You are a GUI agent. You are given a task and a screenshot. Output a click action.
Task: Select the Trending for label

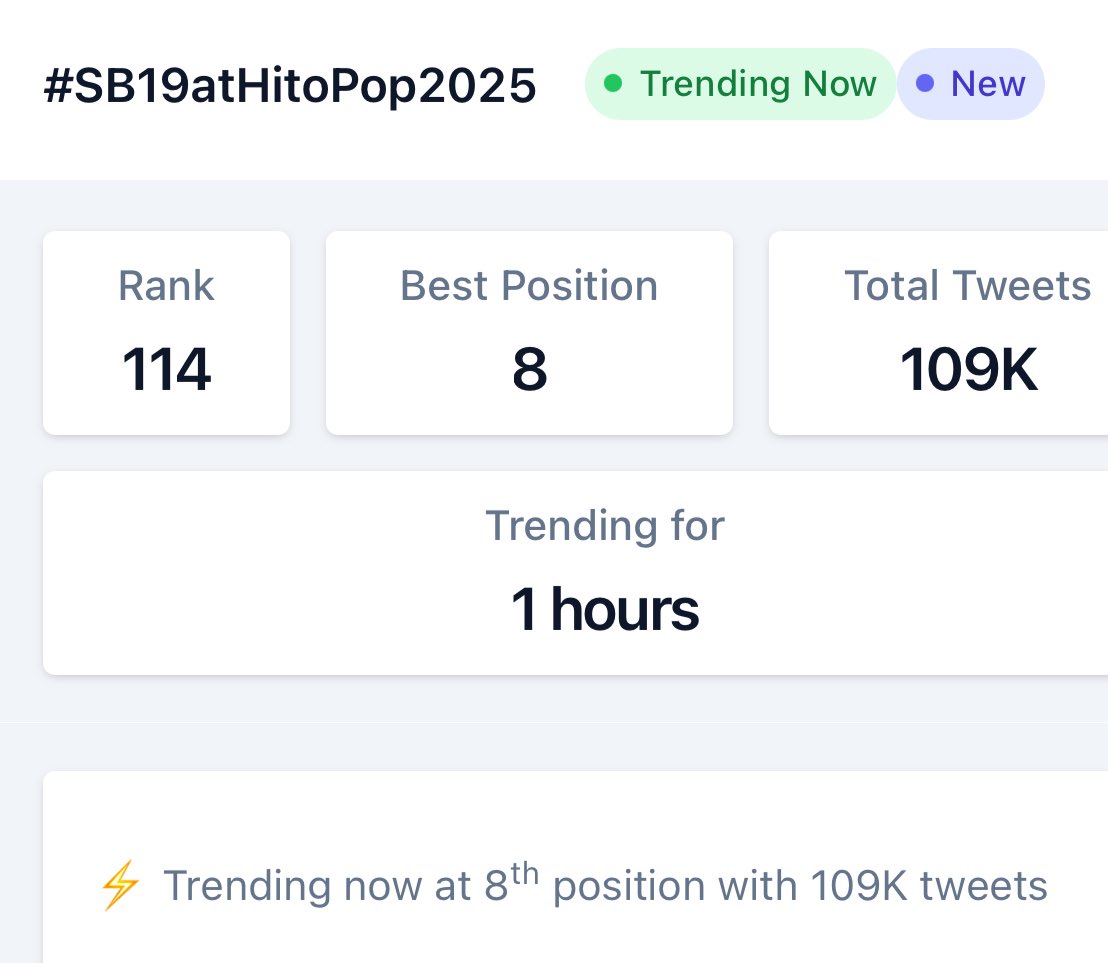tap(605, 526)
